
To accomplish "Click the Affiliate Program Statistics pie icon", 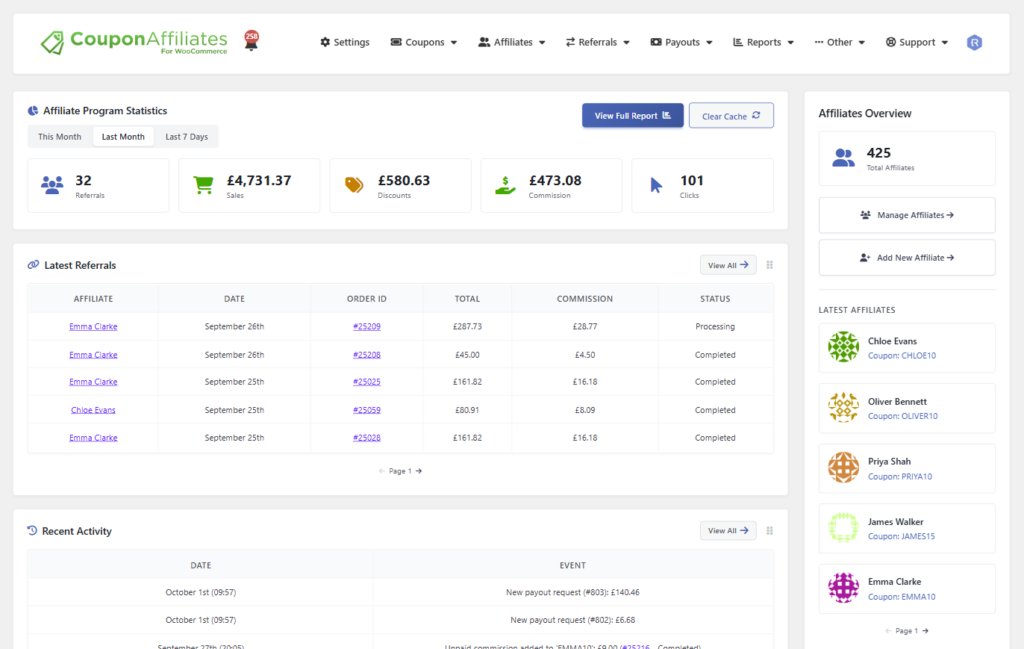I will click(x=33, y=110).
